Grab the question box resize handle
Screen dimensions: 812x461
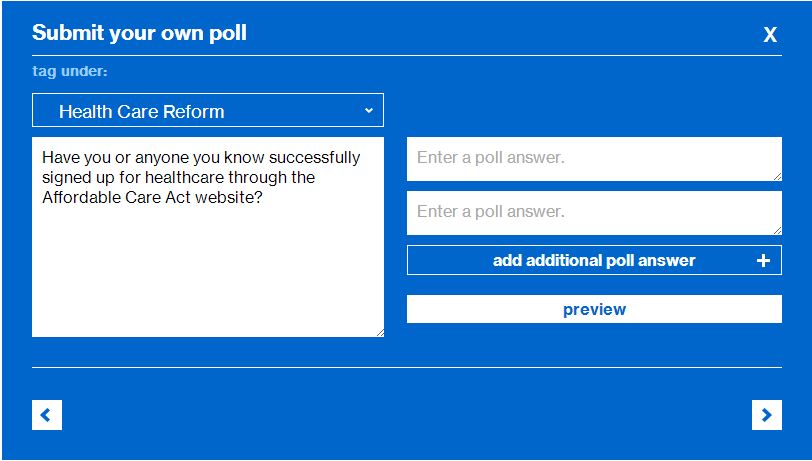point(379,332)
